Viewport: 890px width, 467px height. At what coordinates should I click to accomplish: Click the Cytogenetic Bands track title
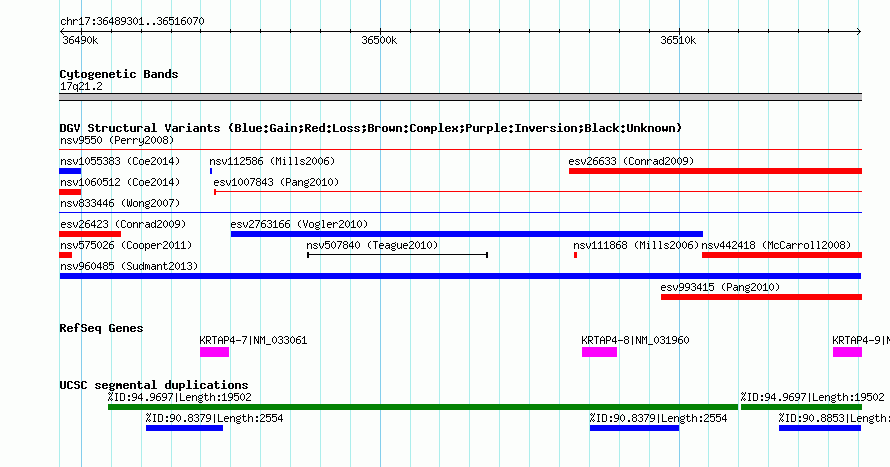tap(119, 74)
